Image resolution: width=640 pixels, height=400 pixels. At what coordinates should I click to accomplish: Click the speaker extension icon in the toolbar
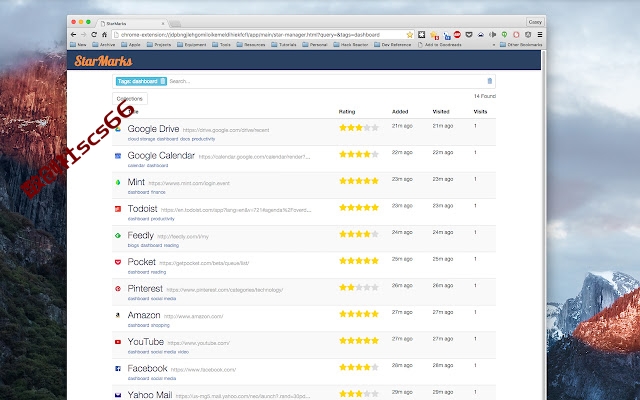[x=493, y=35]
